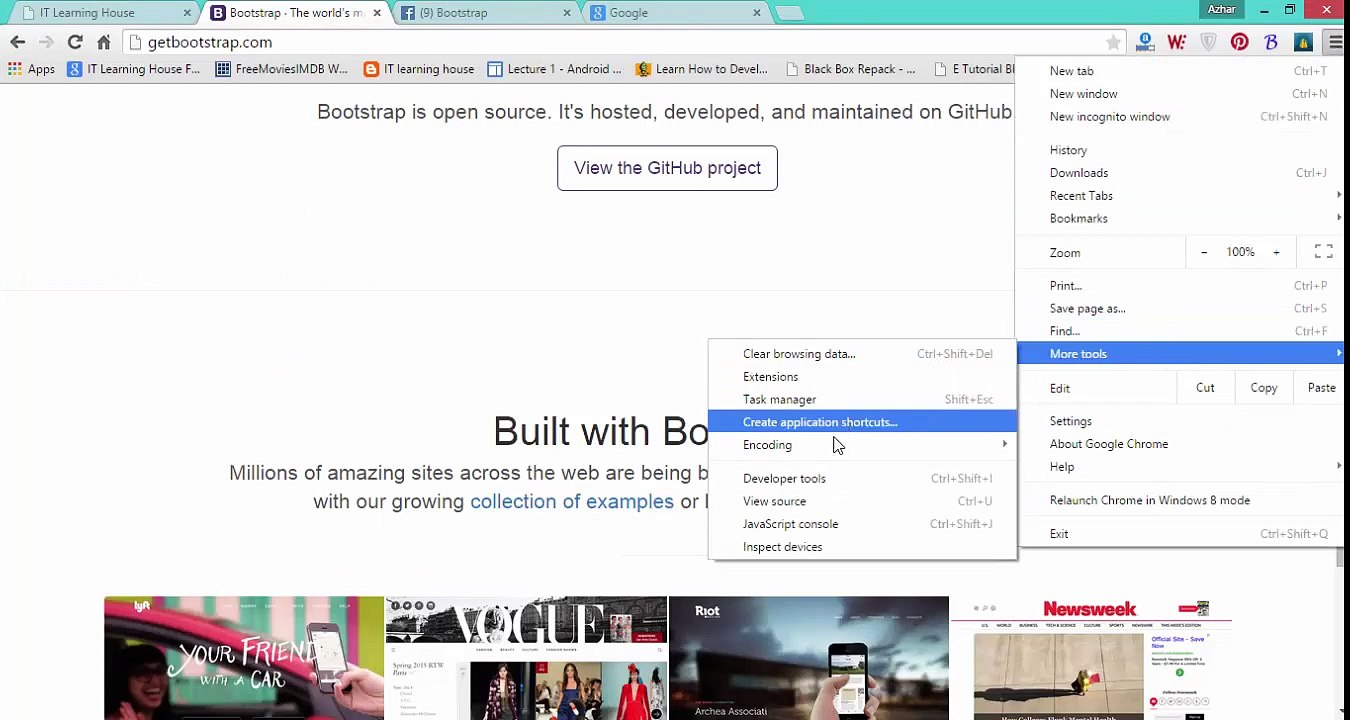Click View the GitHub project button

(667, 168)
